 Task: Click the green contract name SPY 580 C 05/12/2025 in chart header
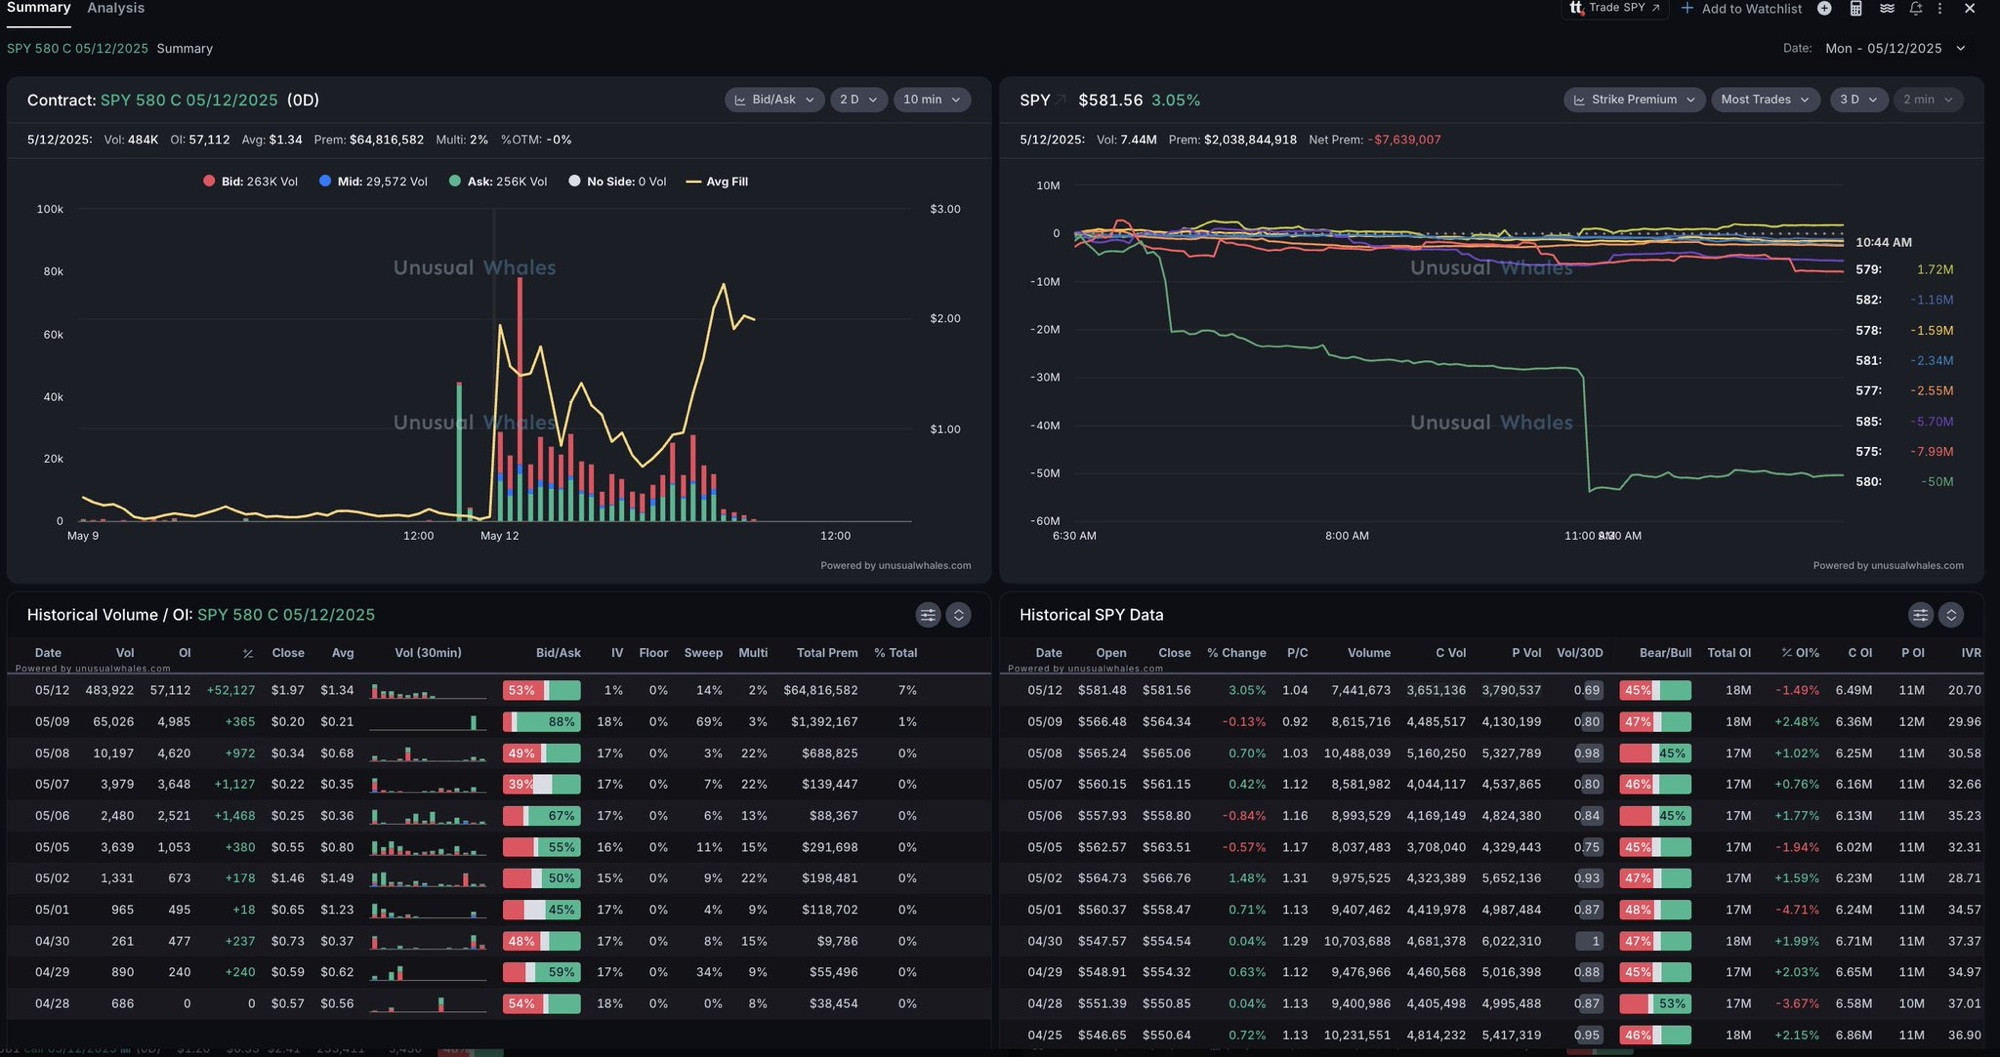(x=189, y=100)
